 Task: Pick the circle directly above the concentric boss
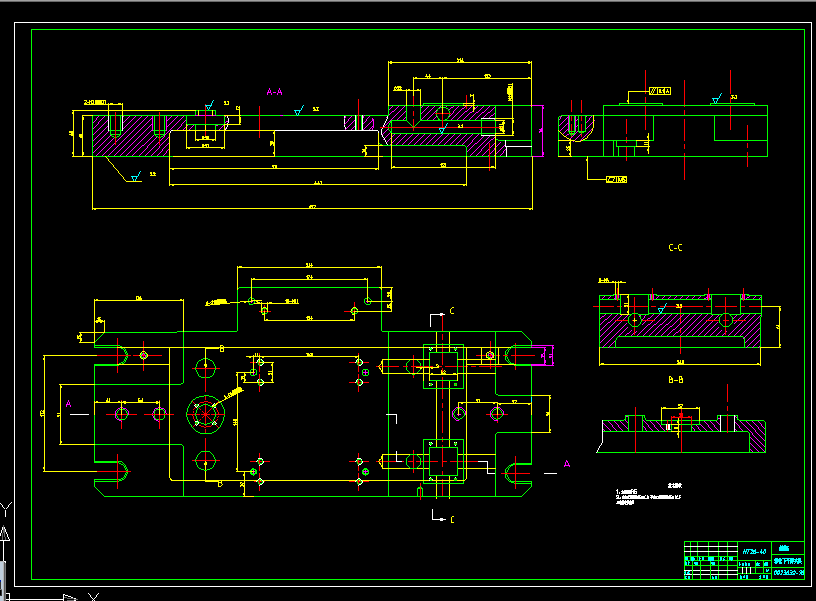click(206, 368)
